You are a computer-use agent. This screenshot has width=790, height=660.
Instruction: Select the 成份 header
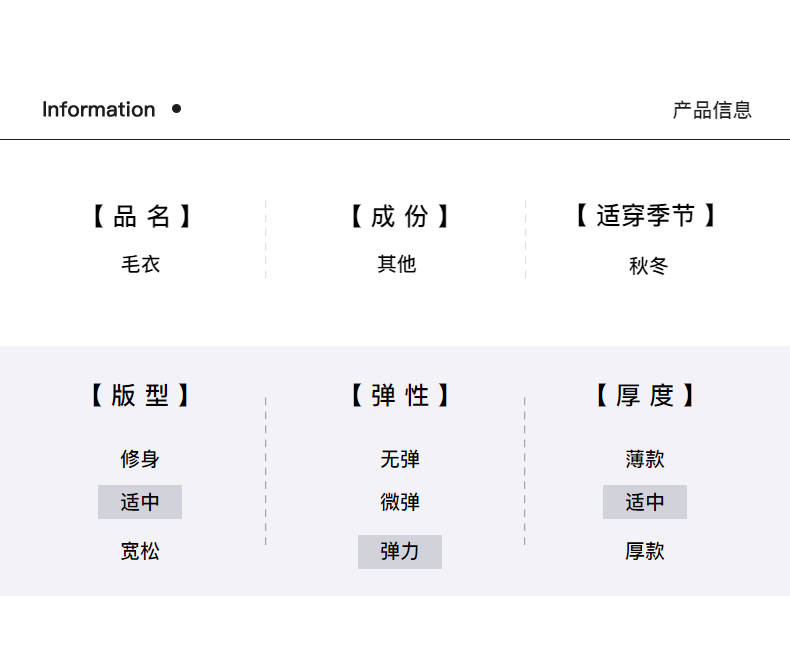(x=400, y=216)
